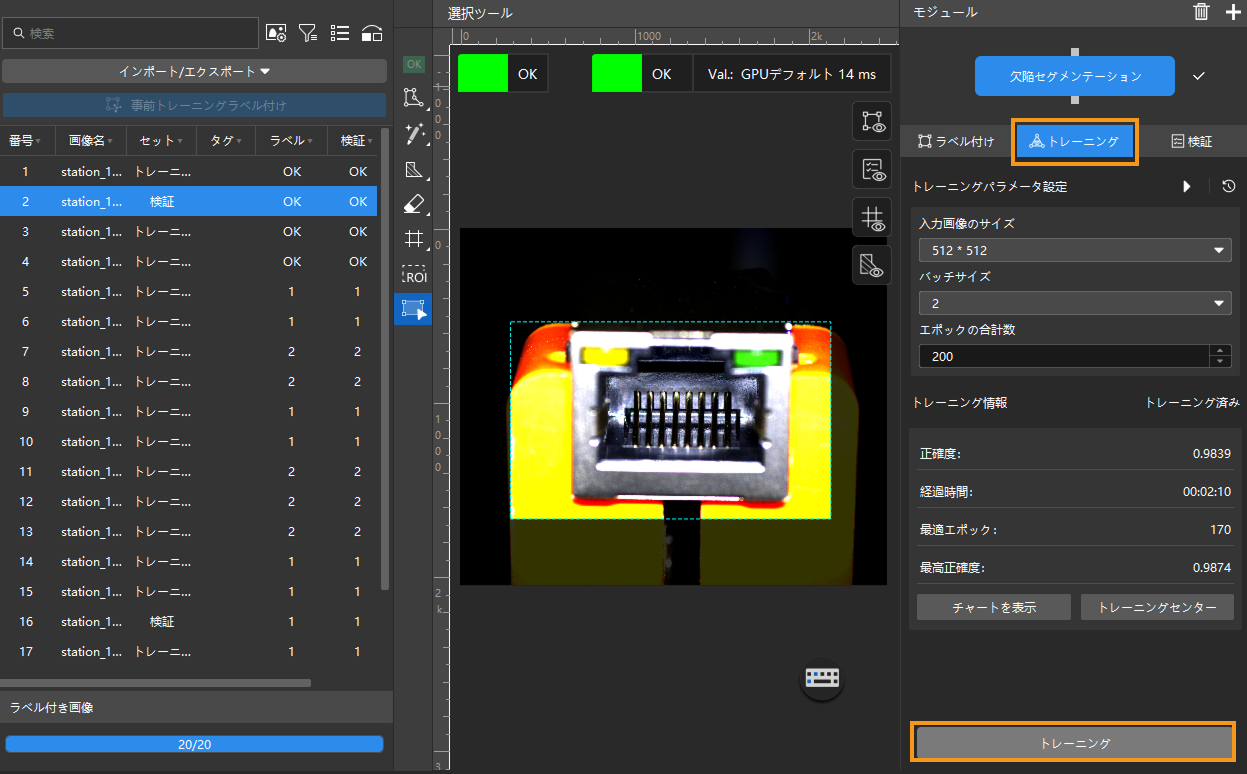Switch to the ラベル付け tab
The height and width of the screenshot is (774, 1247).
[x=956, y=142]
